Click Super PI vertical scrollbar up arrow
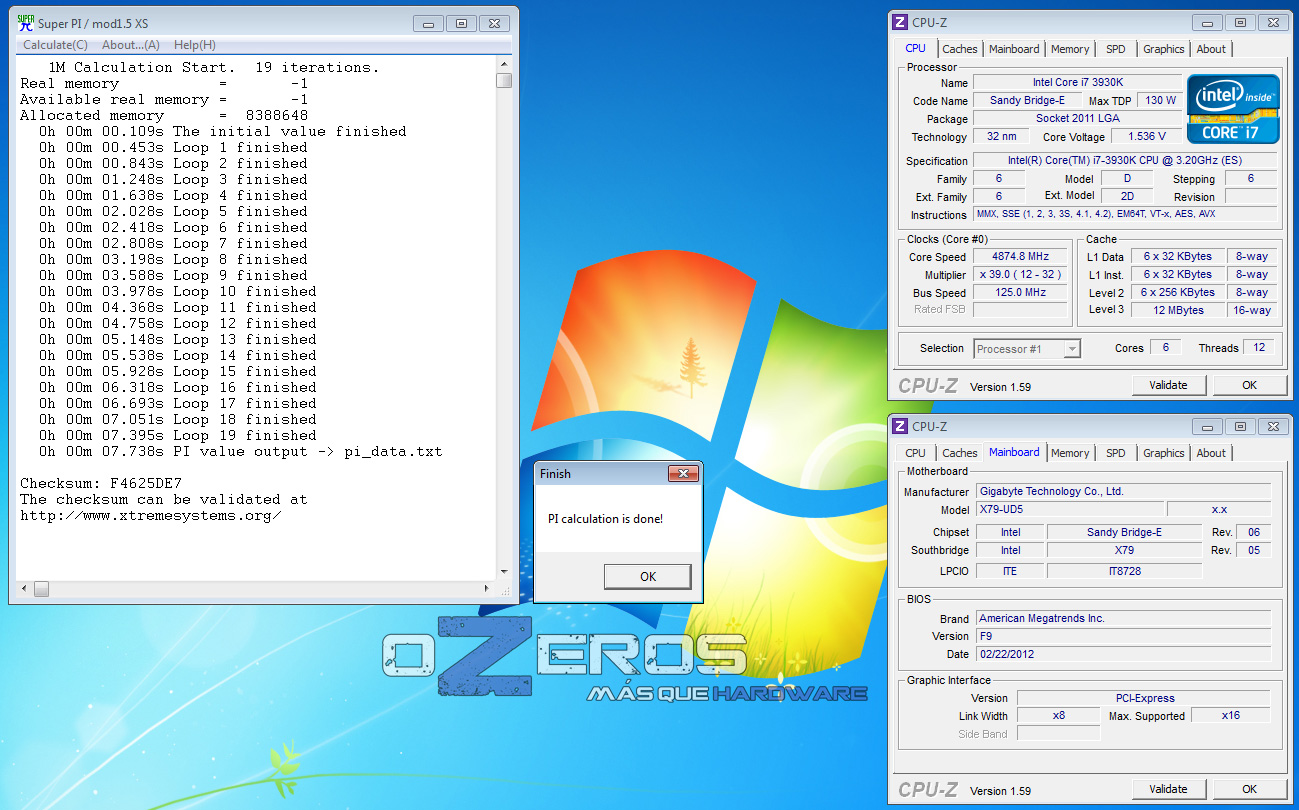 point(504,65)
